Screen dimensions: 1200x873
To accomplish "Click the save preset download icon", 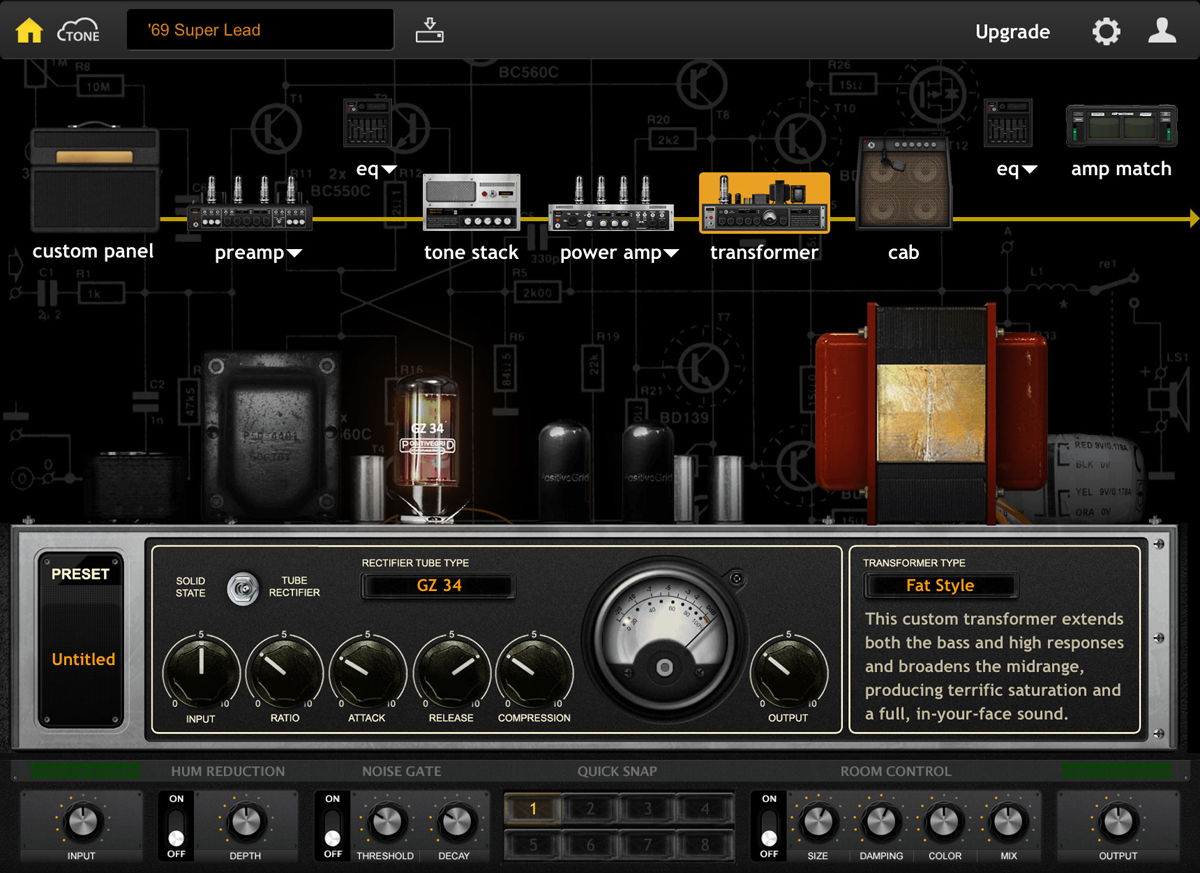I will [x=430, y=30].
